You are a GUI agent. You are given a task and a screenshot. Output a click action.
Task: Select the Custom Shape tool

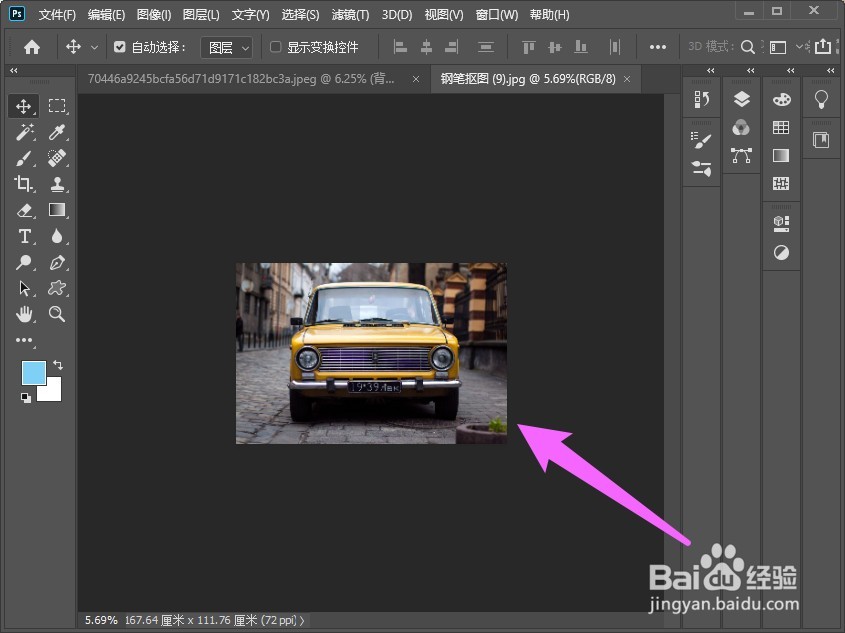[x=57, y=288]
